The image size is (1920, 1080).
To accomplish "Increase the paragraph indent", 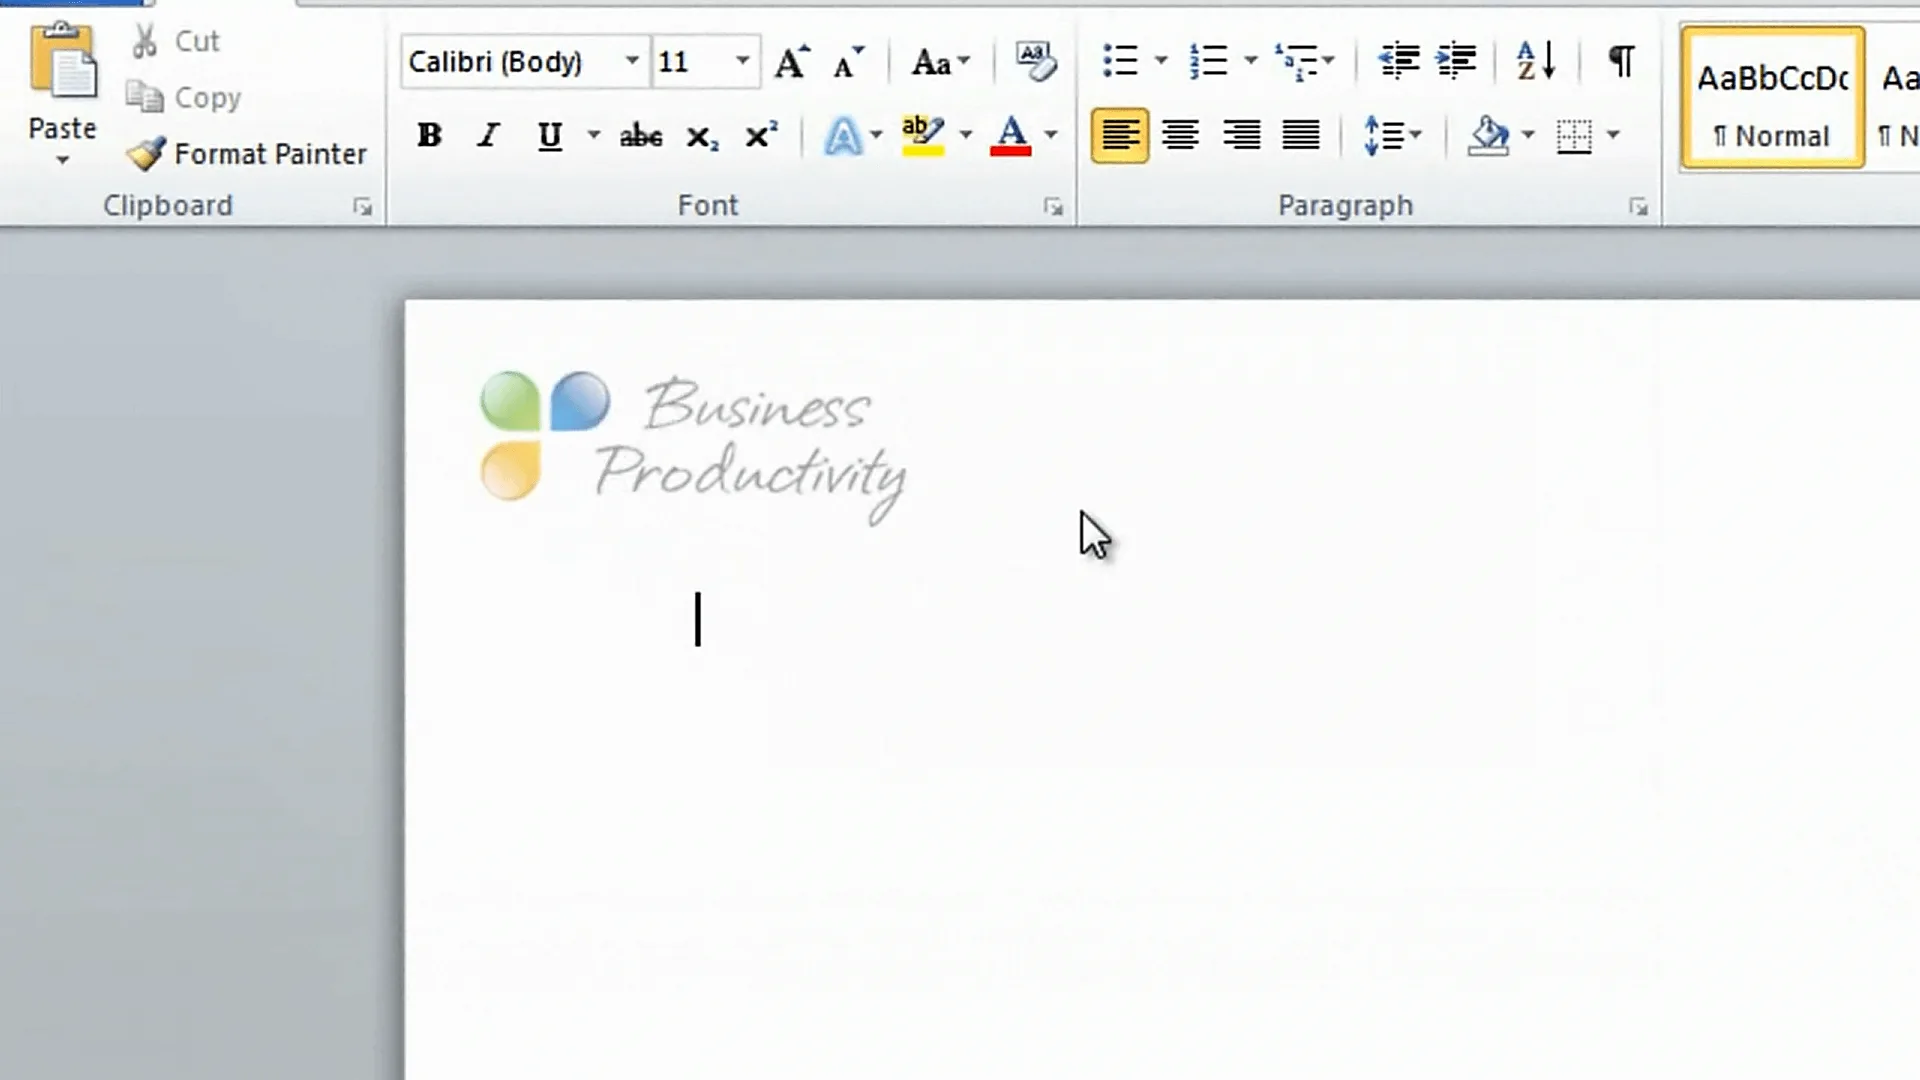I will pyautogui.click(x=1456, y=62).
